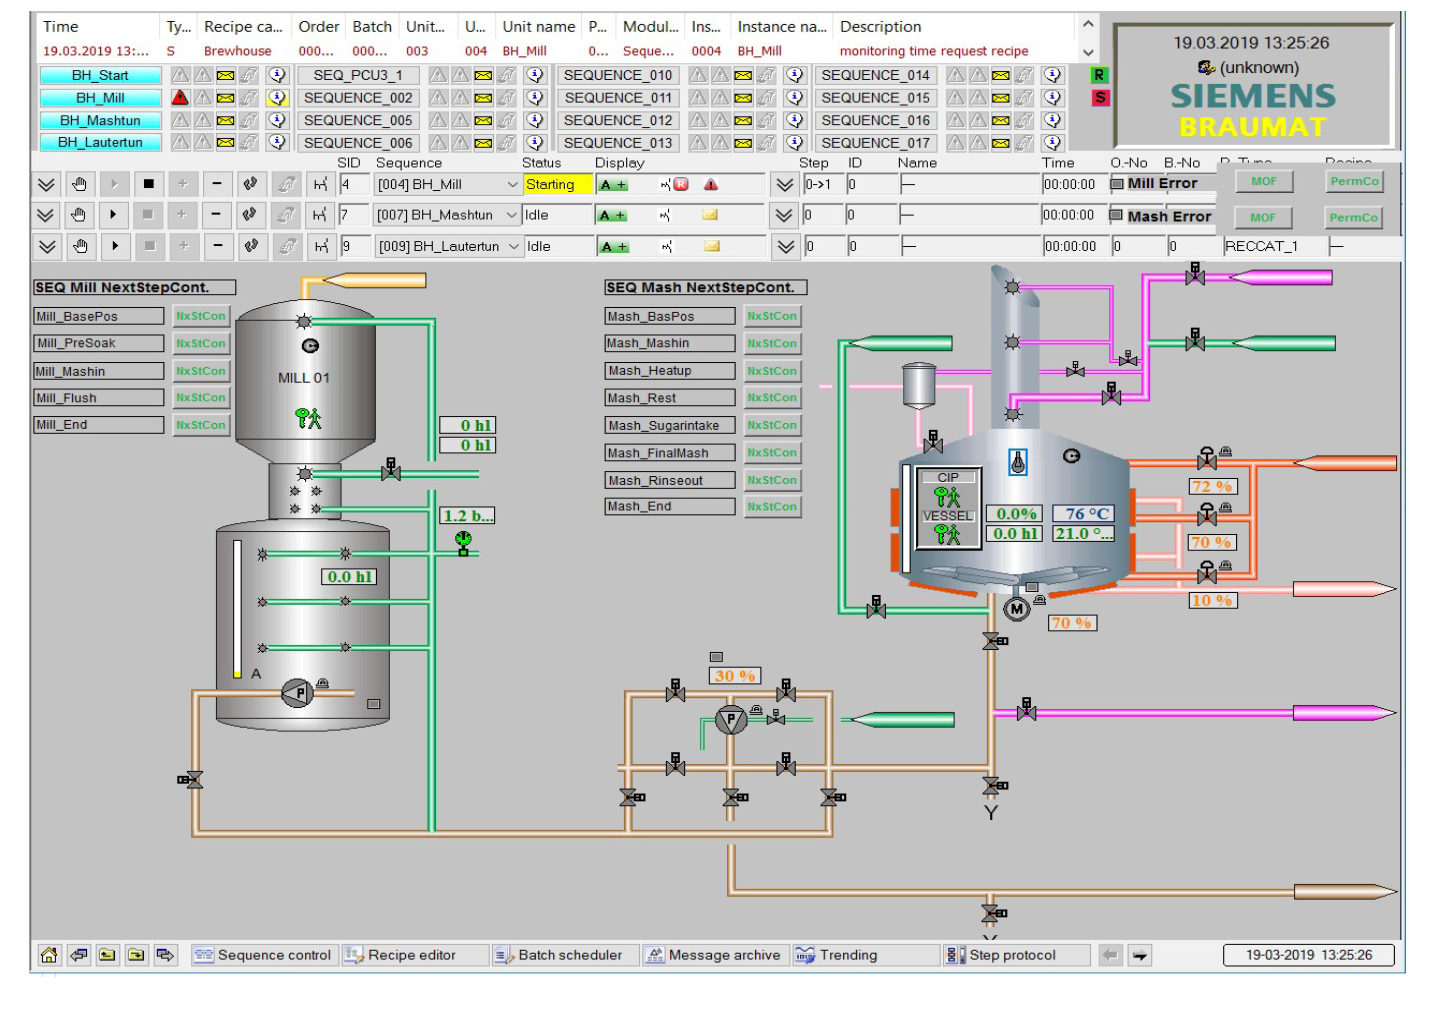Expand step details chevron for BH_Mill row
This screenshot has width=1436, height=1028.
[x=785, y=184]
